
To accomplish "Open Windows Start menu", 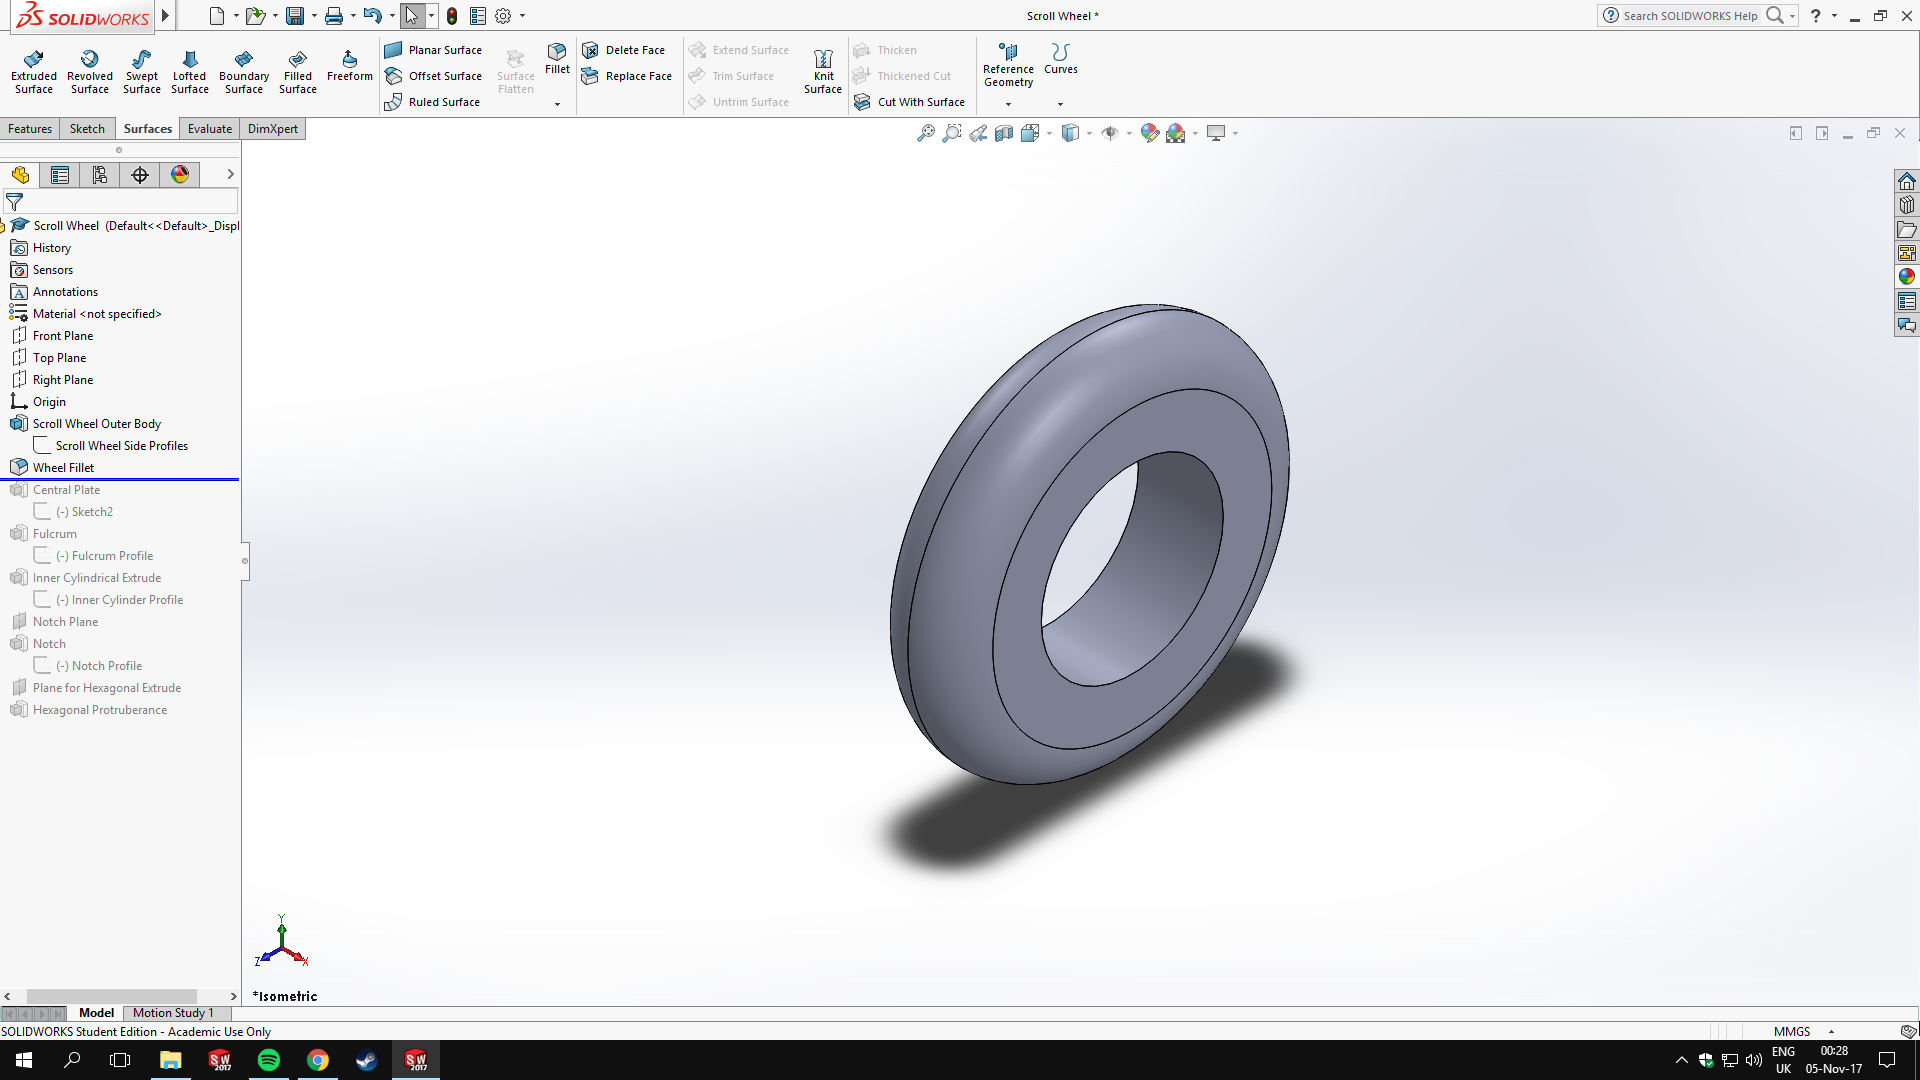I will point(24,1060).
